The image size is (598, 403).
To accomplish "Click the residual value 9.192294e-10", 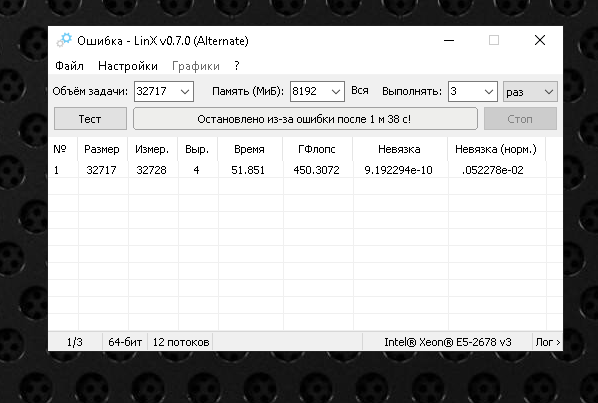I will [x=399, y=170].
